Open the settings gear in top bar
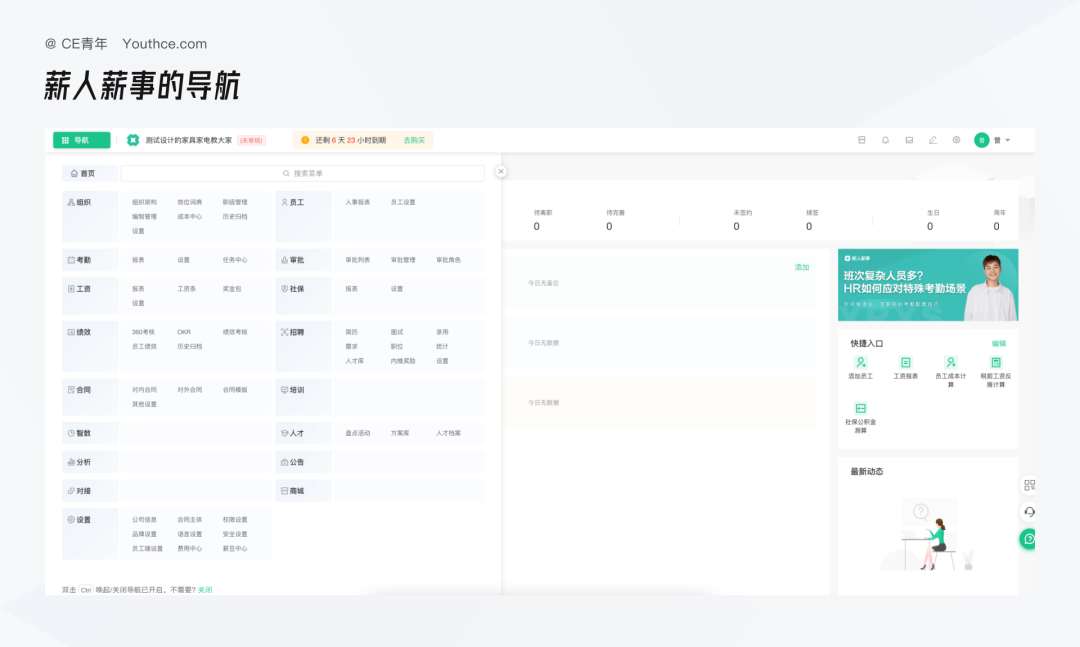1080x647 pixels. click(956, 140)
